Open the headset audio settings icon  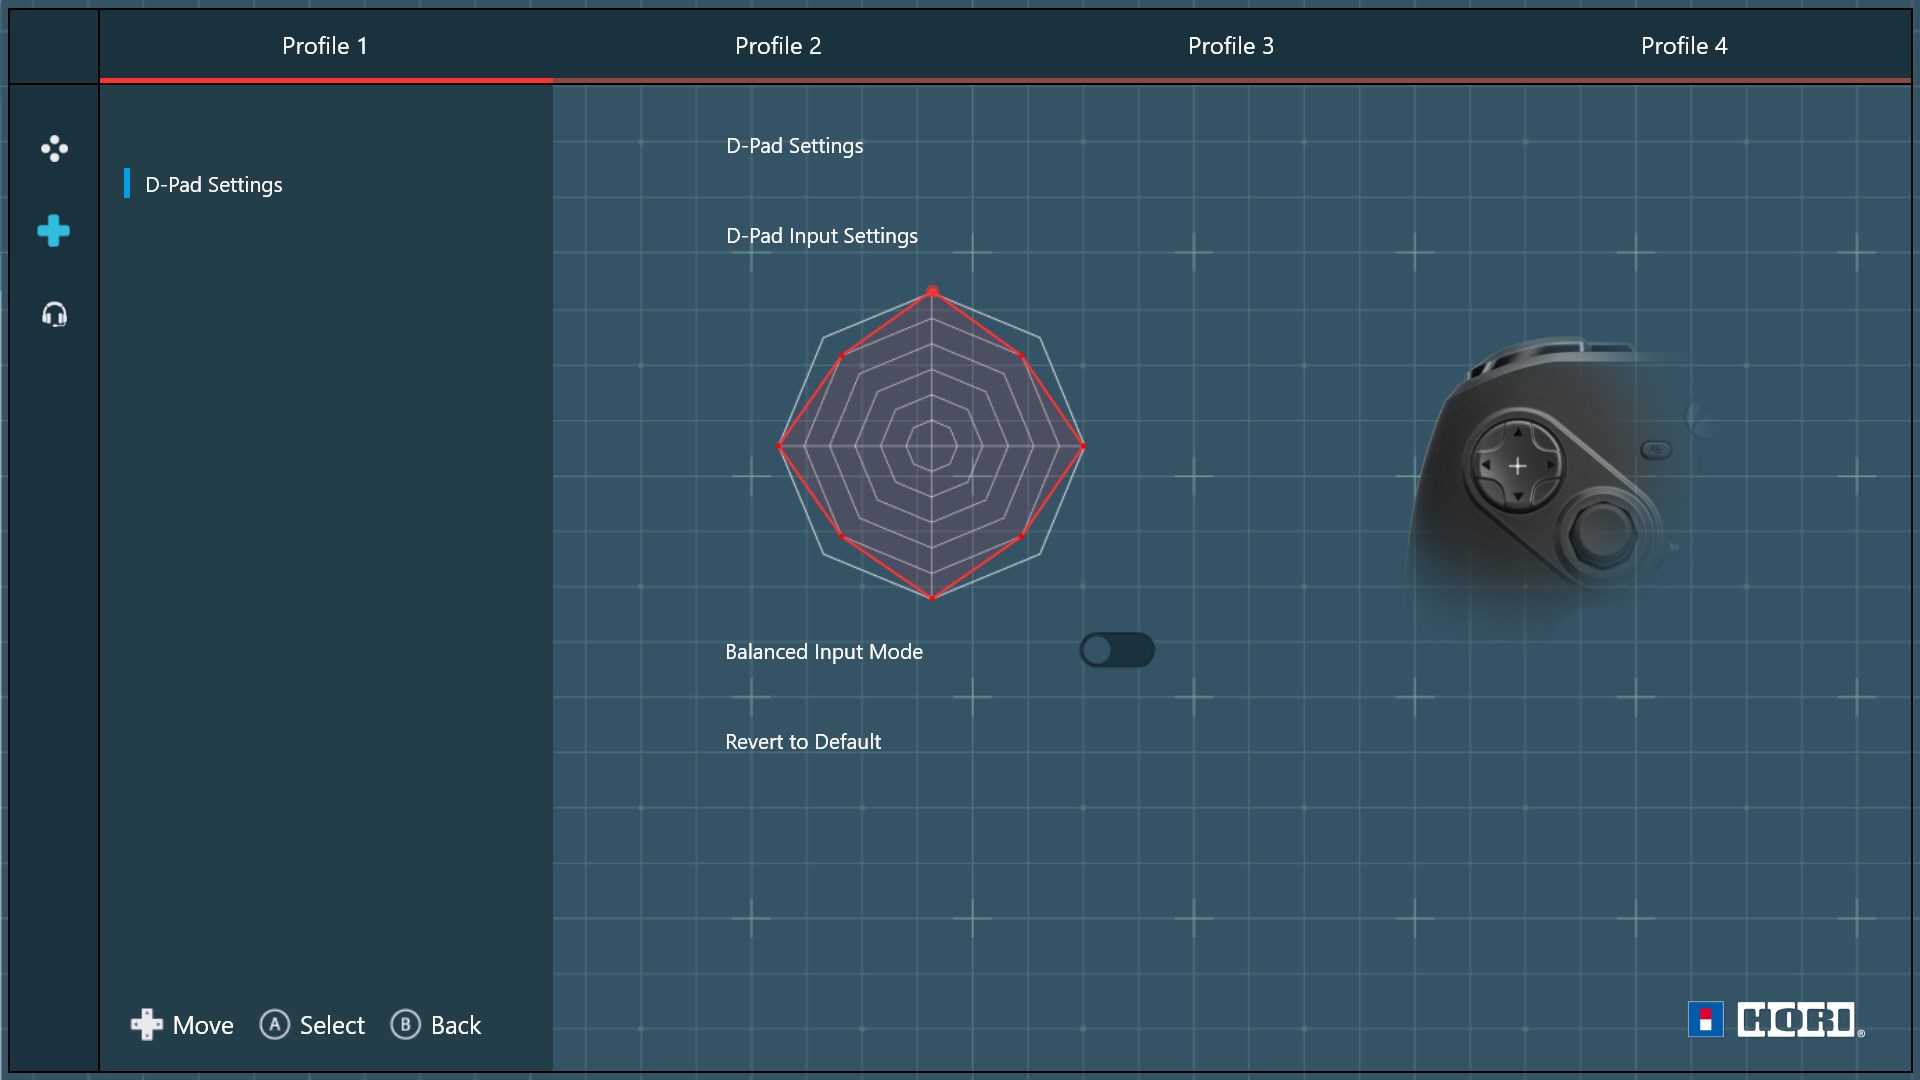54,315
